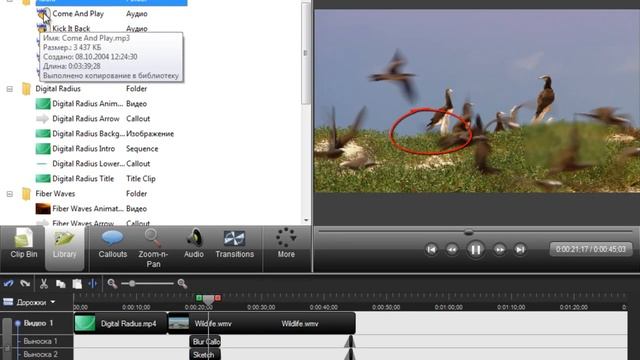
Task: Jump to the next clip button
Action: pyautogui.click(x=520, y=249)
